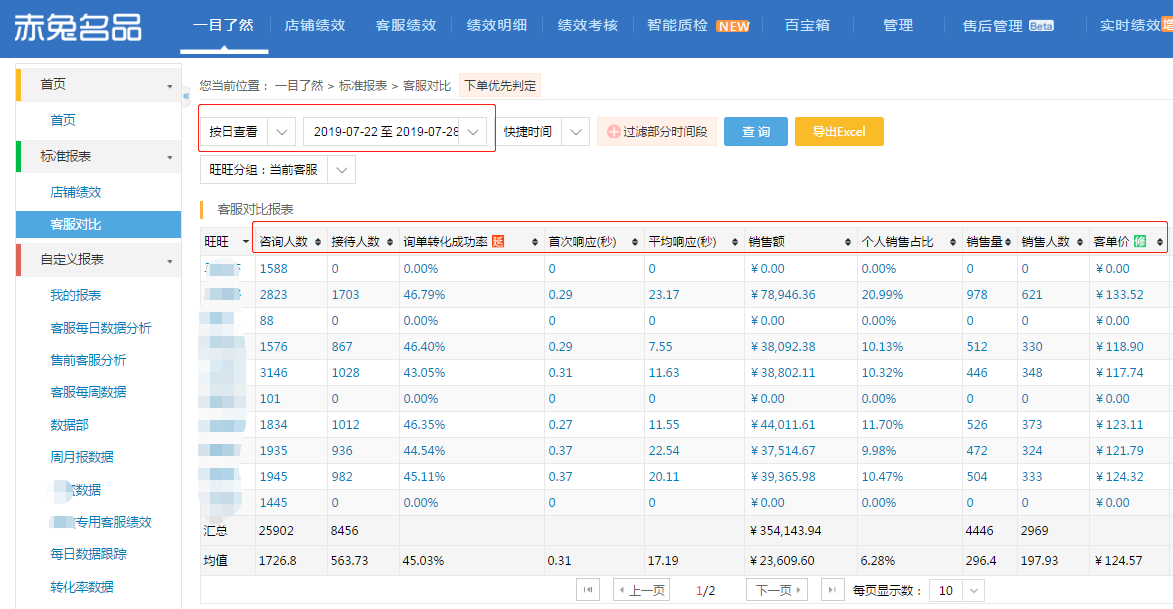The image size is (1173, 609).
Task: Click sort icon on 销售人数 column
Action: coord(1079,242)
